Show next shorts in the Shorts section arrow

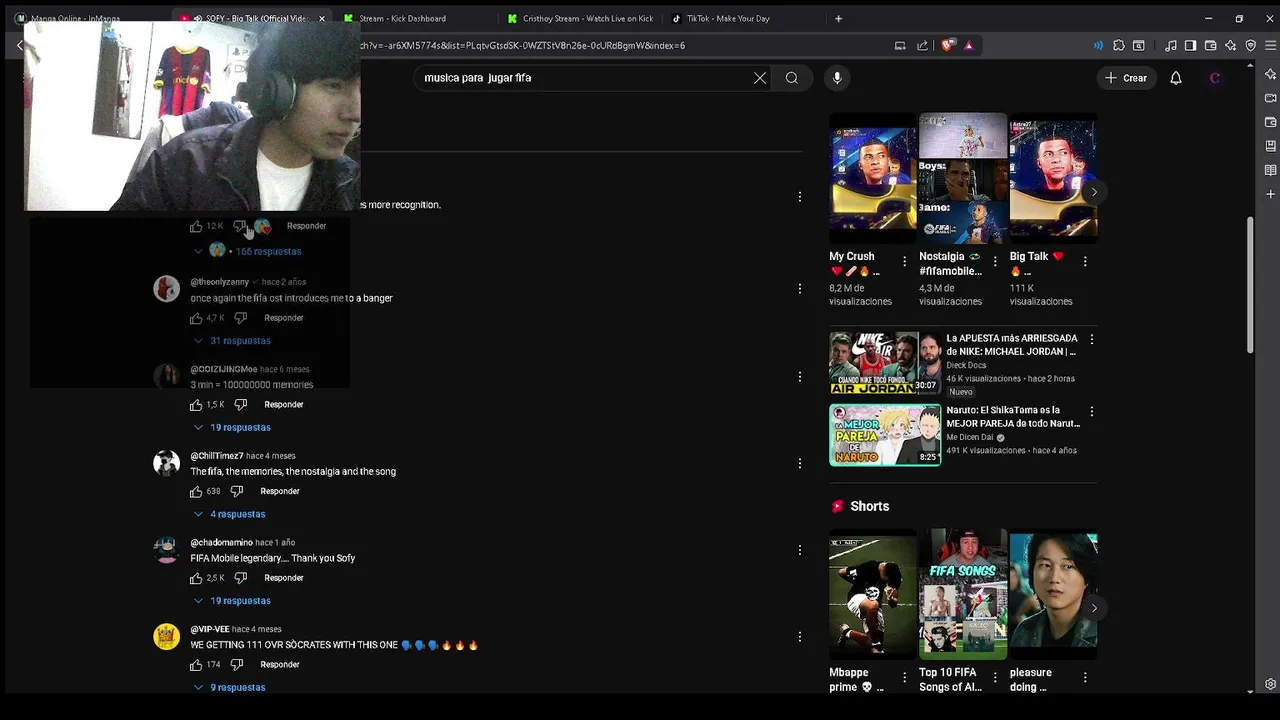tap(1094, 608)
